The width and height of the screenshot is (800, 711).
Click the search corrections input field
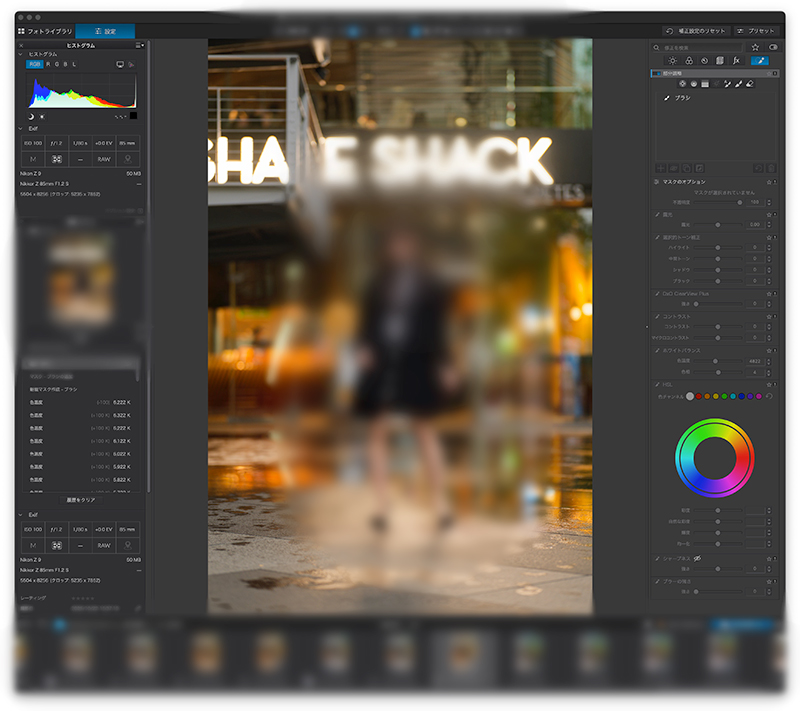pyautogui.click(x=700, y=47)
